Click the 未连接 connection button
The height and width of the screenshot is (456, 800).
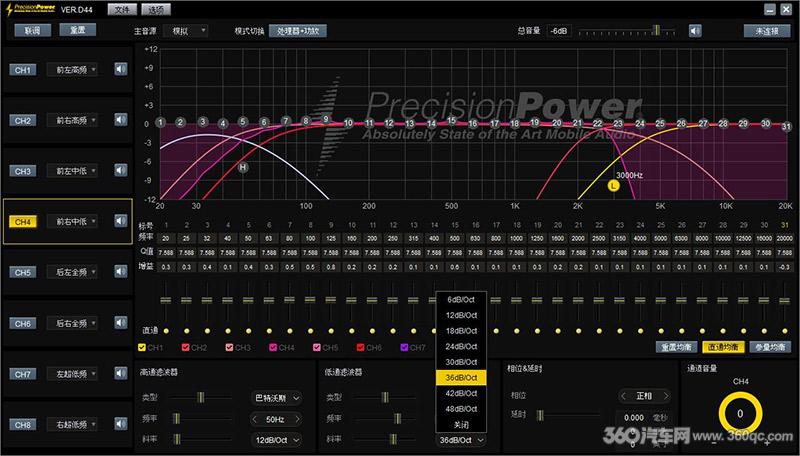coord(767,31)
